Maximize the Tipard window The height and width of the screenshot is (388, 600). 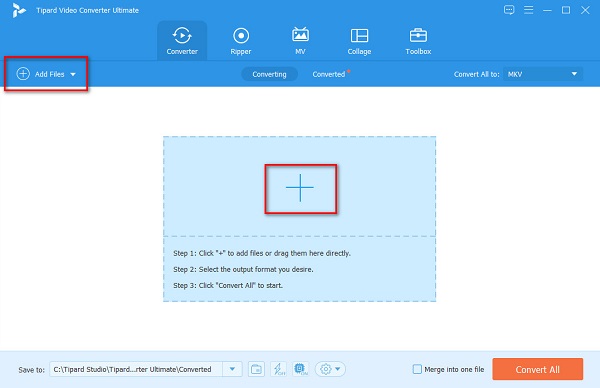pyautogui.click(x=566, y=10)
